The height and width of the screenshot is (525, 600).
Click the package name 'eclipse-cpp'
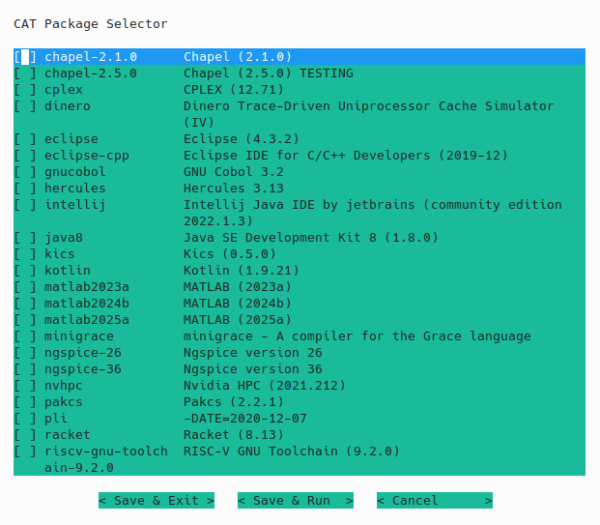point(87,155)
